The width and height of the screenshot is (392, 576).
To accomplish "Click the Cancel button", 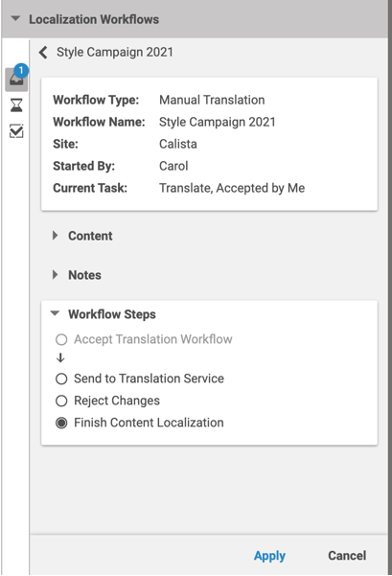I will point(347,555).
